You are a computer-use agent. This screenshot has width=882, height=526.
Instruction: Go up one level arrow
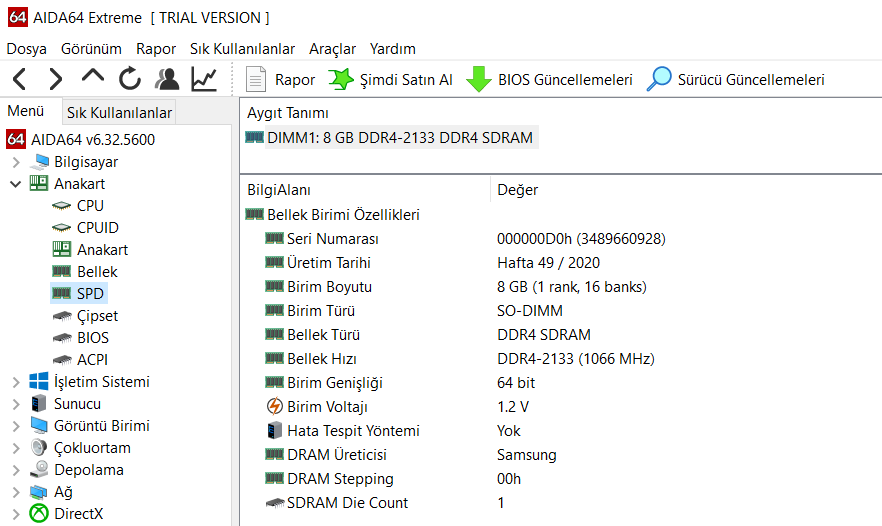pos(92,76)
